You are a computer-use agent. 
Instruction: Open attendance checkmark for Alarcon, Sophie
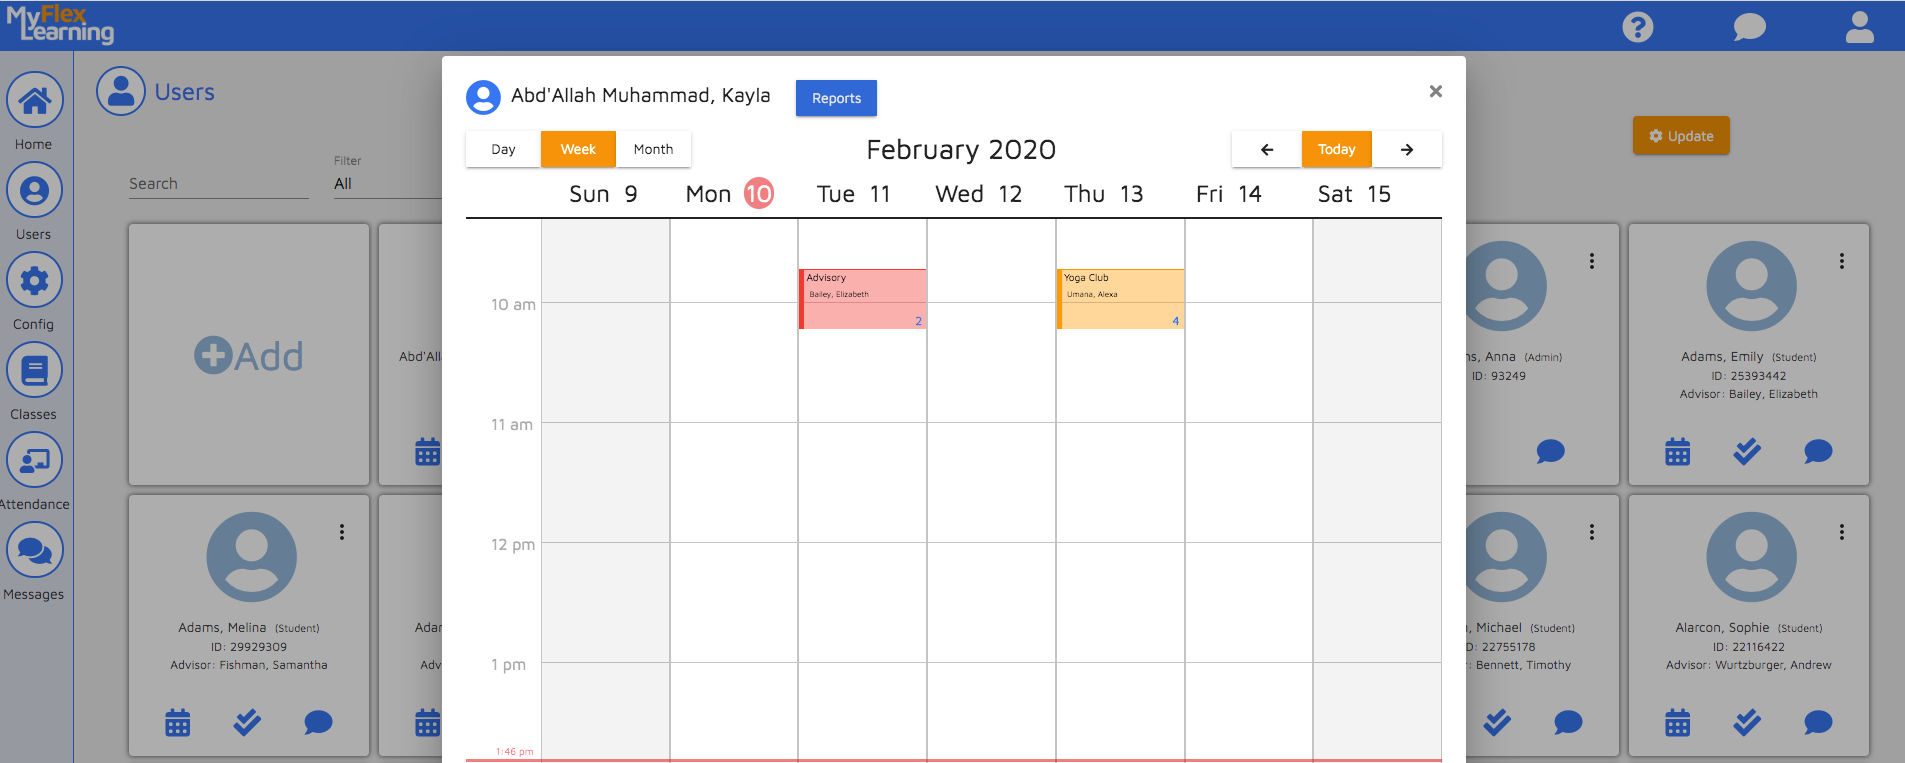point(1747,722)
